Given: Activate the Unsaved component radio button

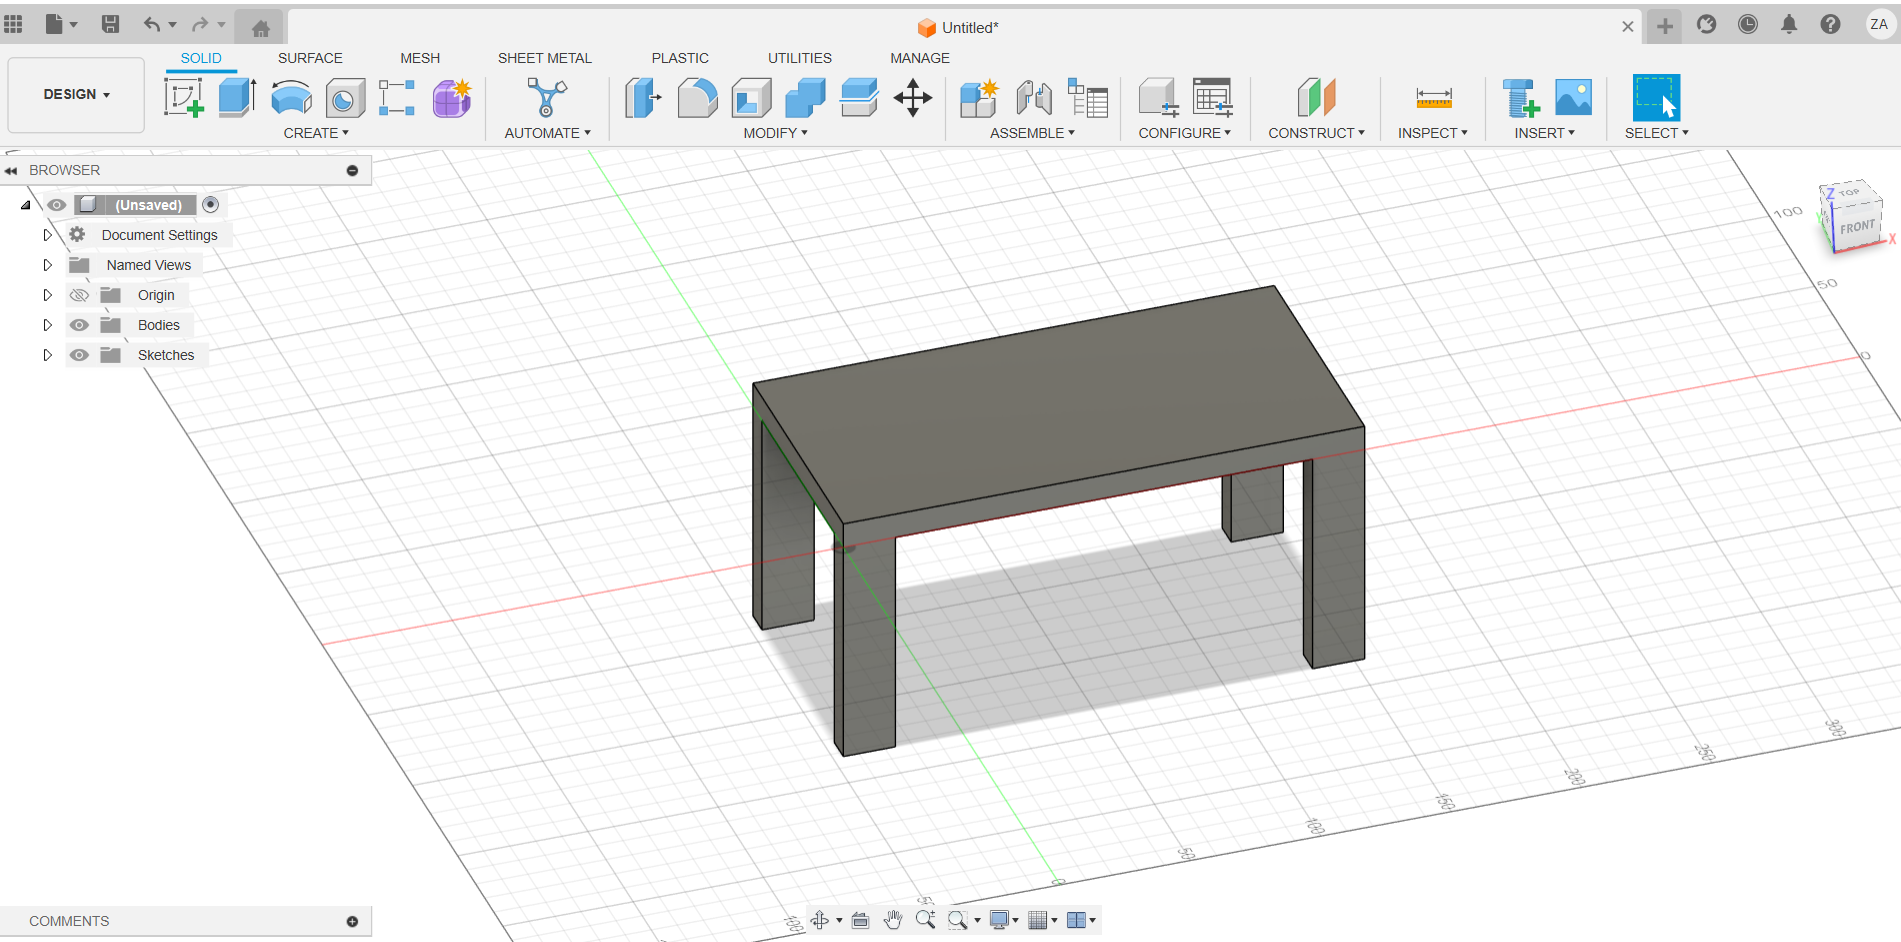Looking at the screenshot, I should 210,205.
